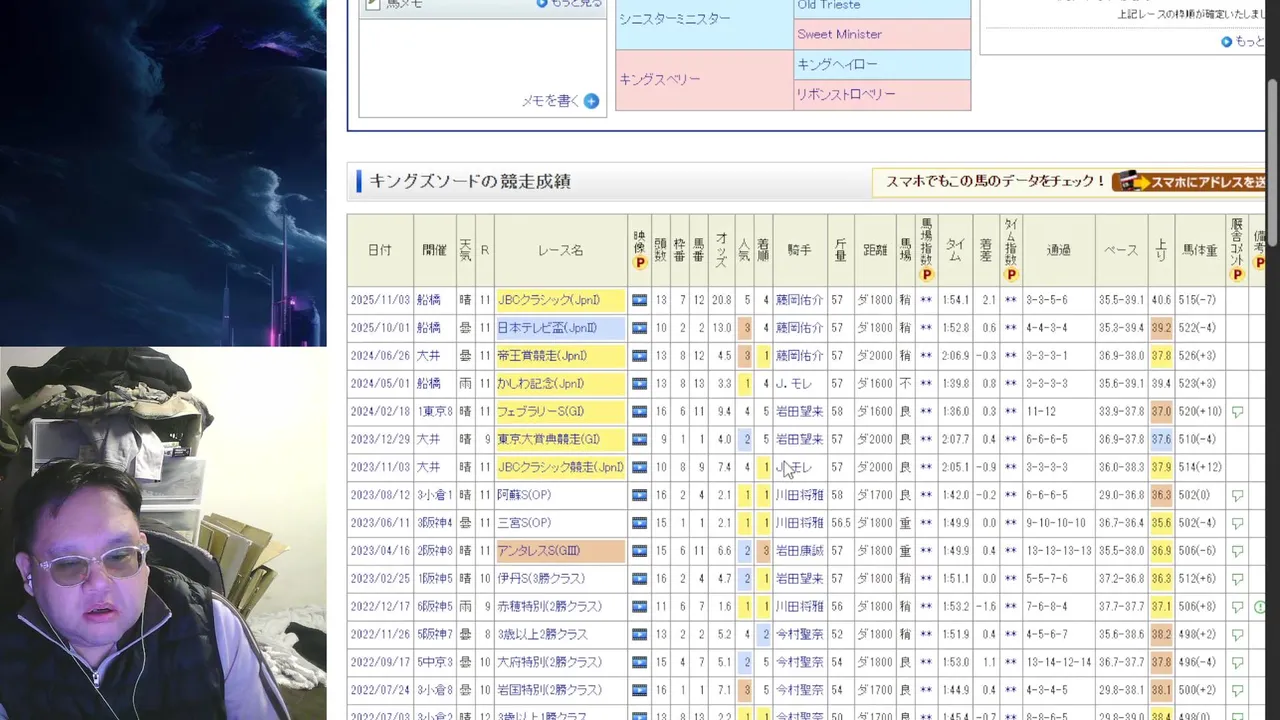Screen dimensions: 1280x720
Task: Click venue 5中京3 in 2022/09/17 row
Action: tap(435, 662)
